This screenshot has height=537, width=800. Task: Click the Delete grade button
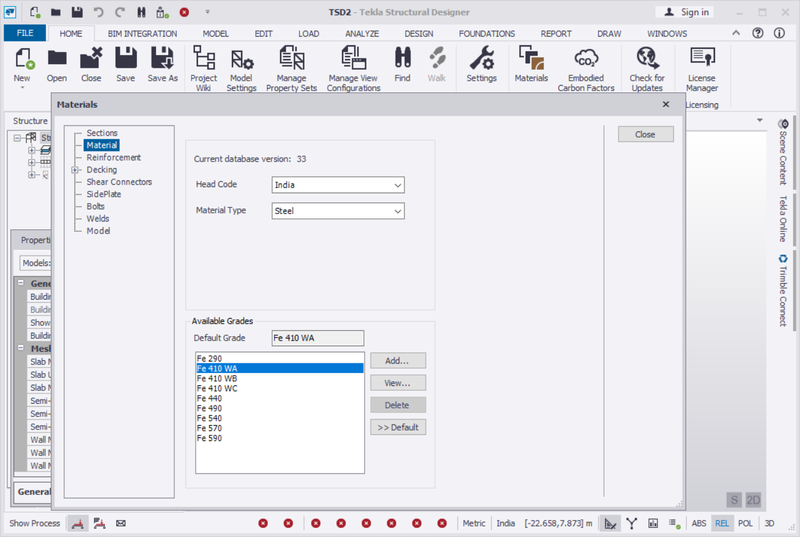coord(397,405)
